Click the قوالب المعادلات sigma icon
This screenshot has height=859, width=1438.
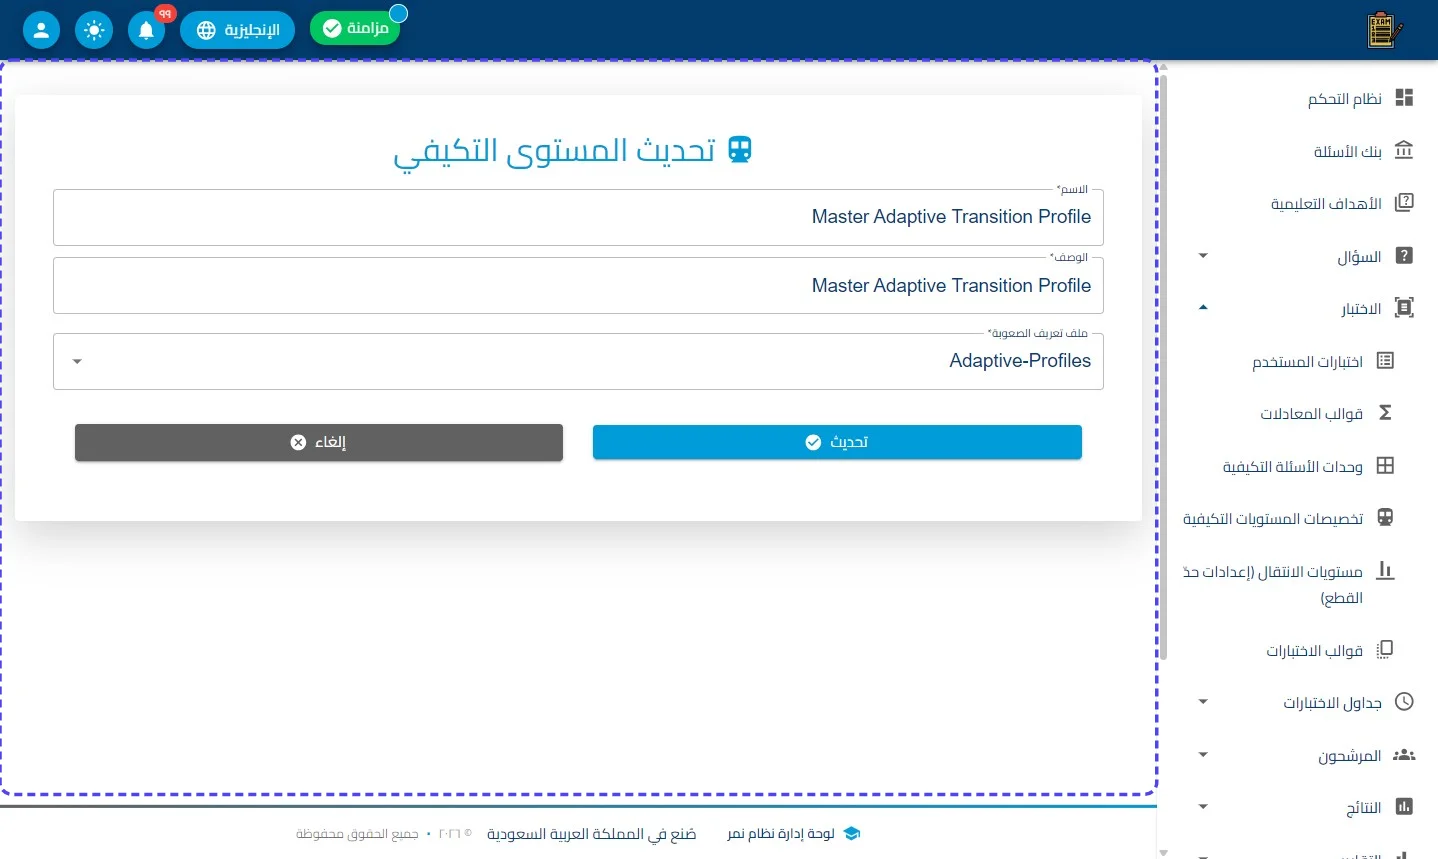(x=1385, y=412)
